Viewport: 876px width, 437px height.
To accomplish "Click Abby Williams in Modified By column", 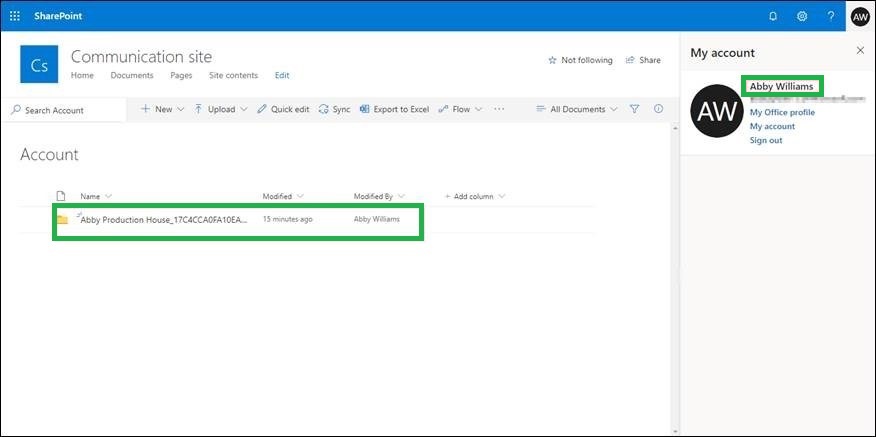I will tap(377, 220).
